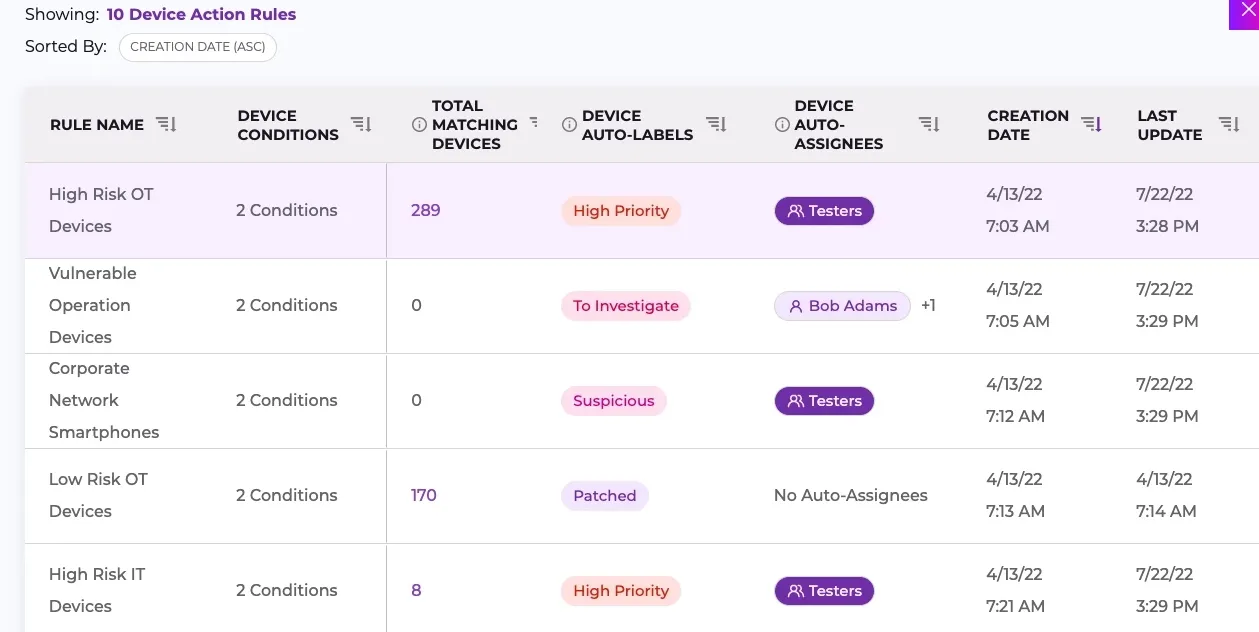This screenshot has width=1259, height=632.
Task: Sort by Rule Name column icon
Action: (x=166, y=125)
